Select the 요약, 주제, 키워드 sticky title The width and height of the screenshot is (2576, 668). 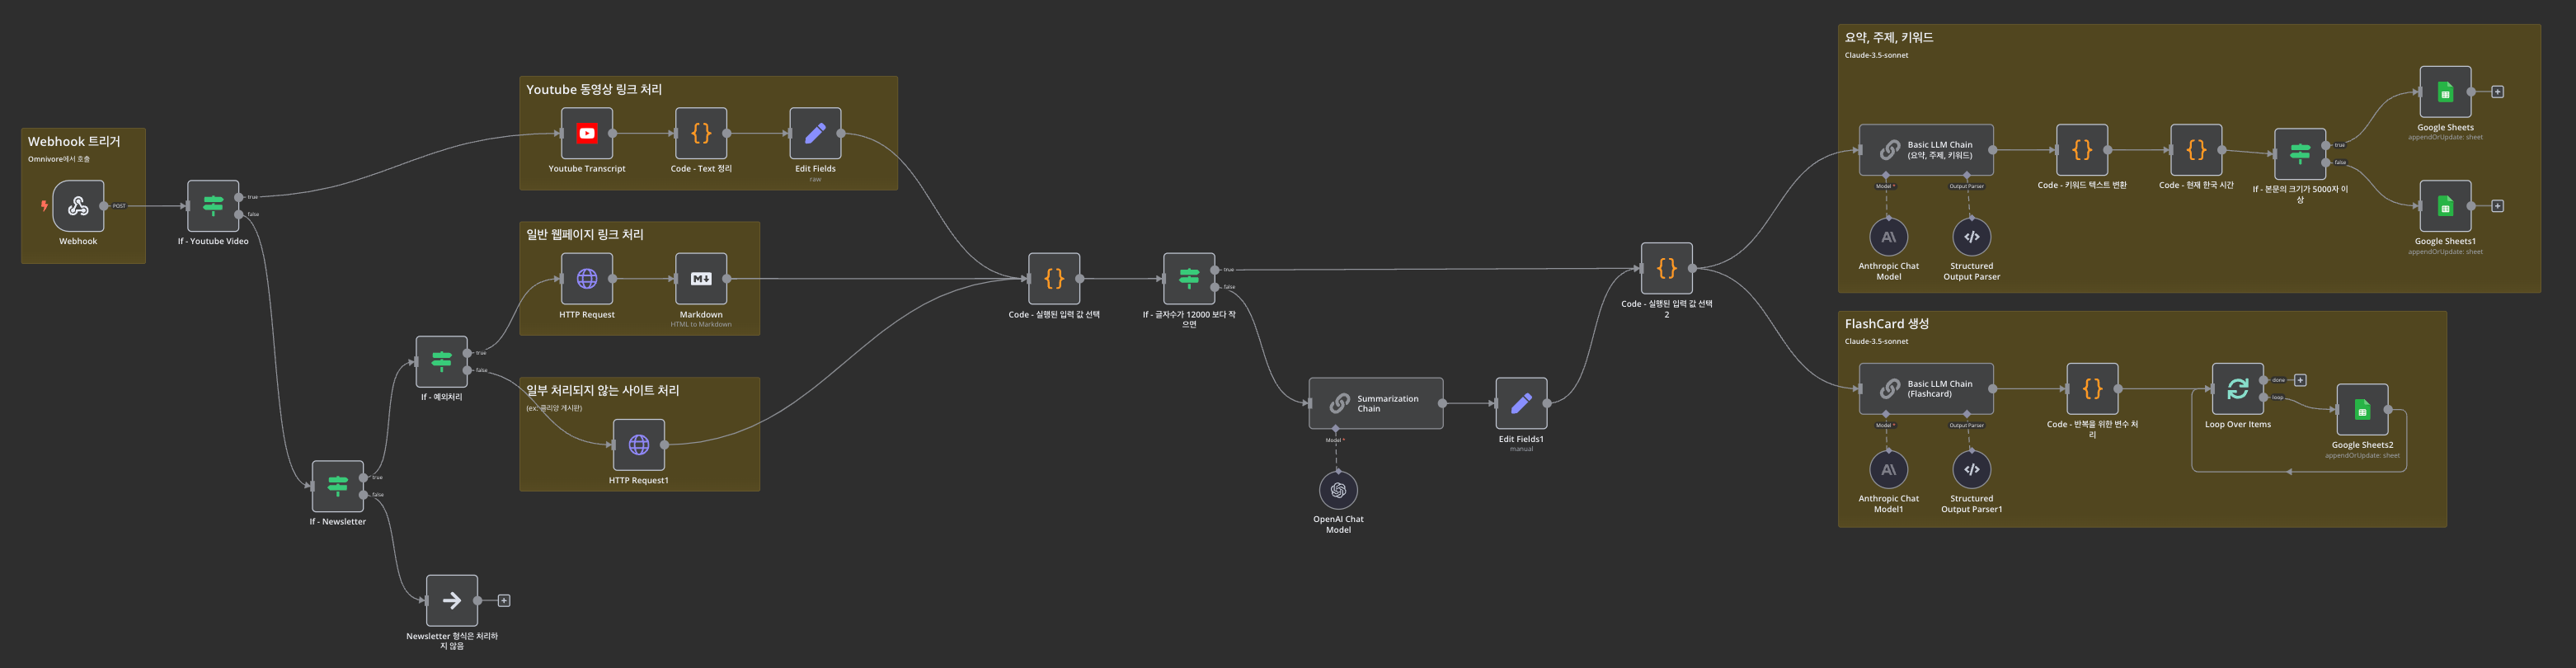pyautogui.click(x=1889, y=38)
